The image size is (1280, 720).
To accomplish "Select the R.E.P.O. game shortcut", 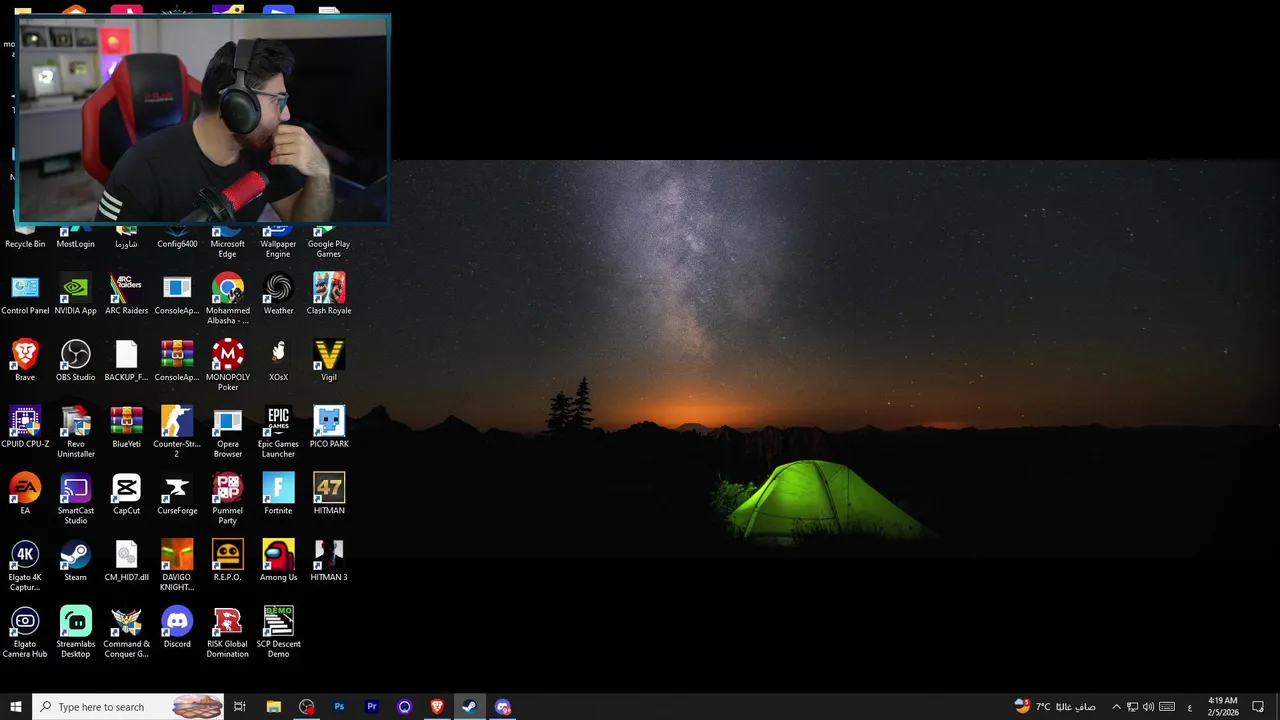I will tap(228, 561).
